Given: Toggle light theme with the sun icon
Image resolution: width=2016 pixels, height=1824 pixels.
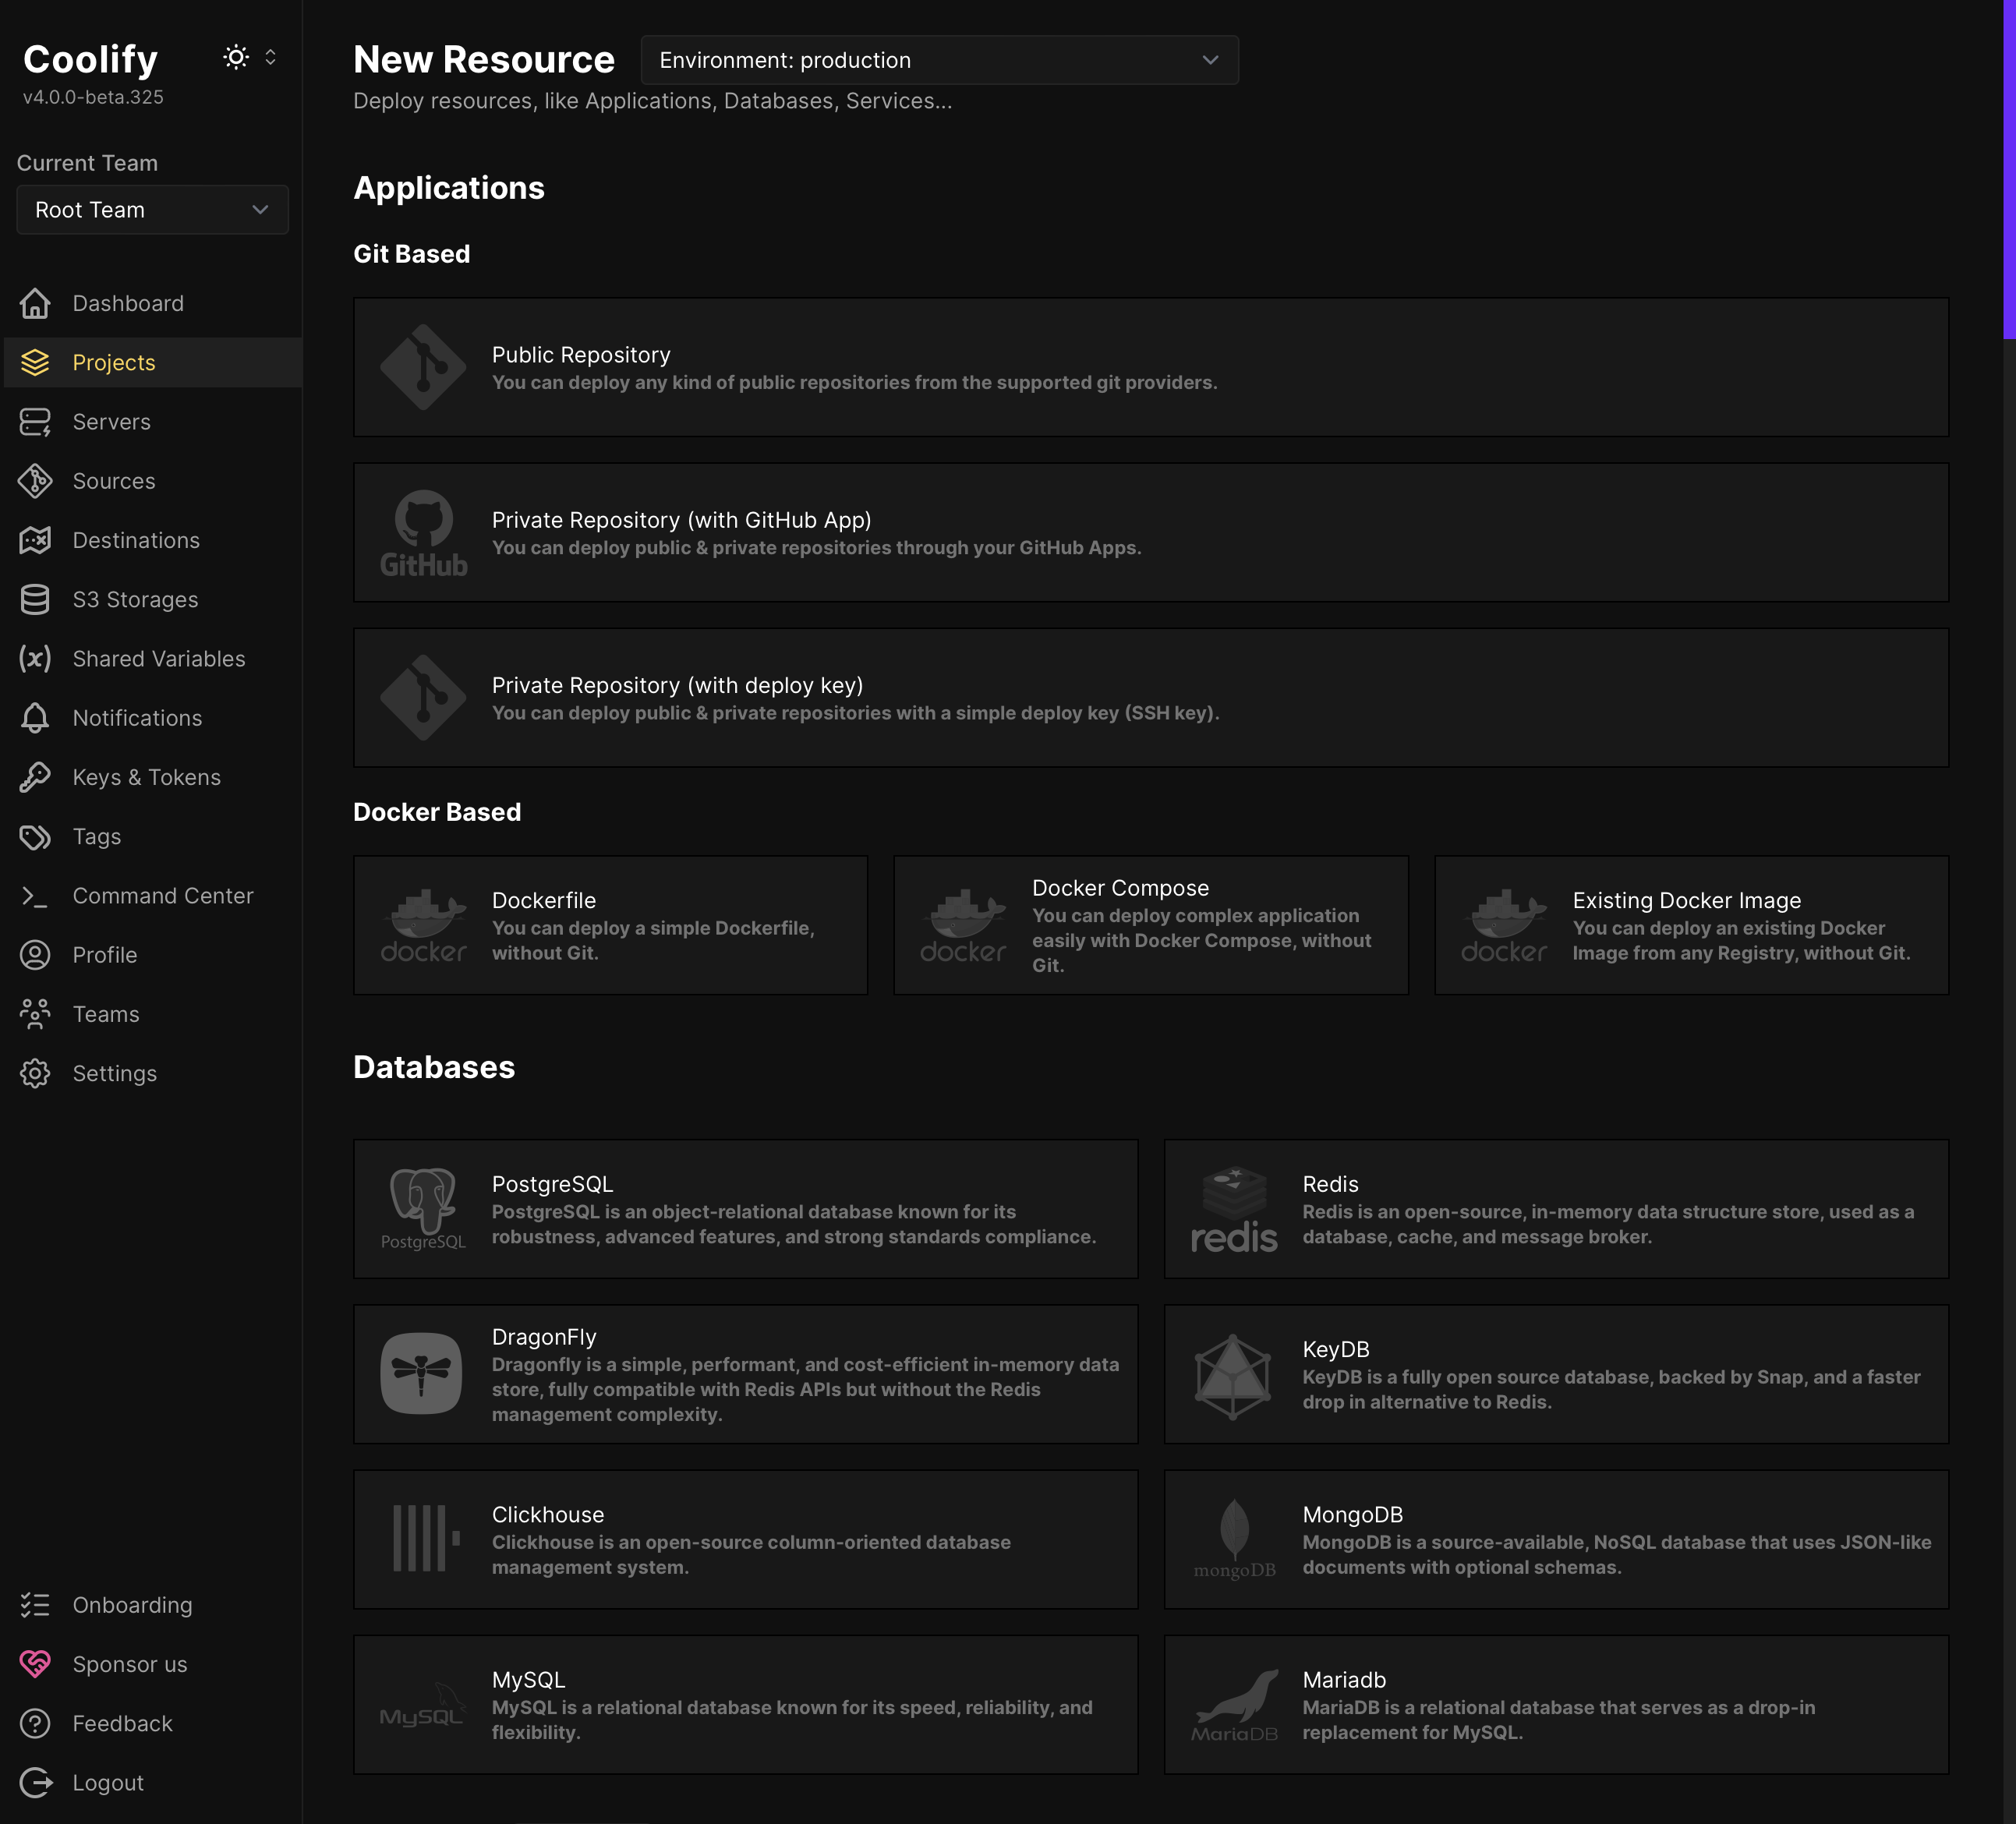Looking at the screenshot, I should (236, 57).
